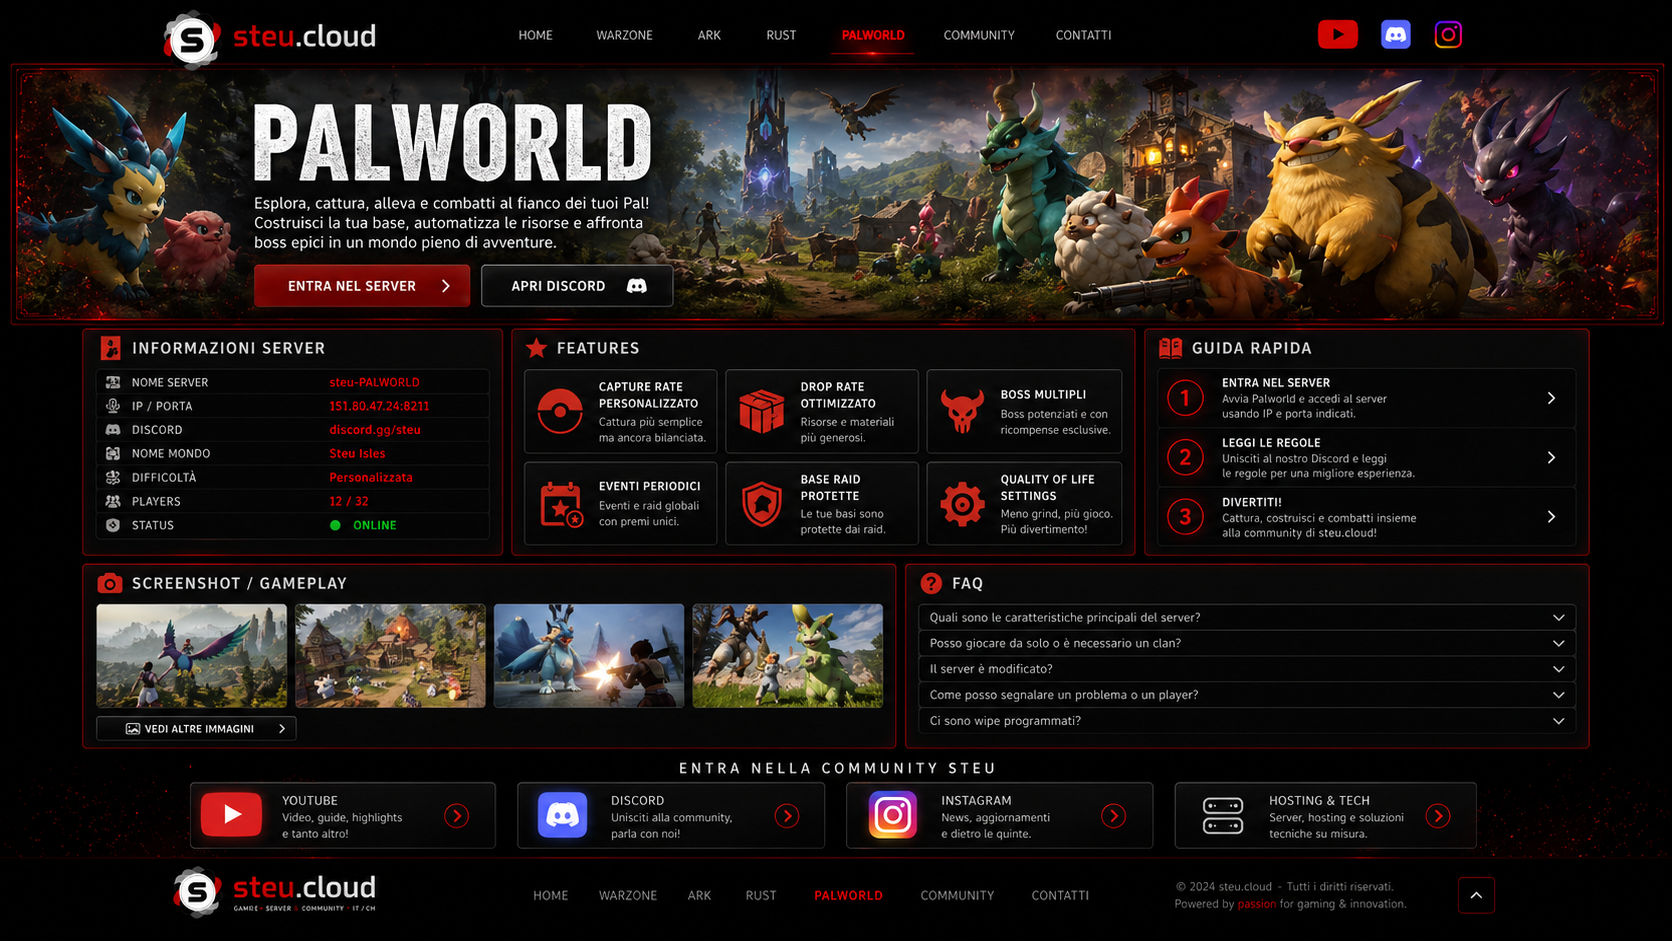Screen dimensions: 1672x941
Task: Click the step 3 circle in Guida Rapida
Action: 1185,517
